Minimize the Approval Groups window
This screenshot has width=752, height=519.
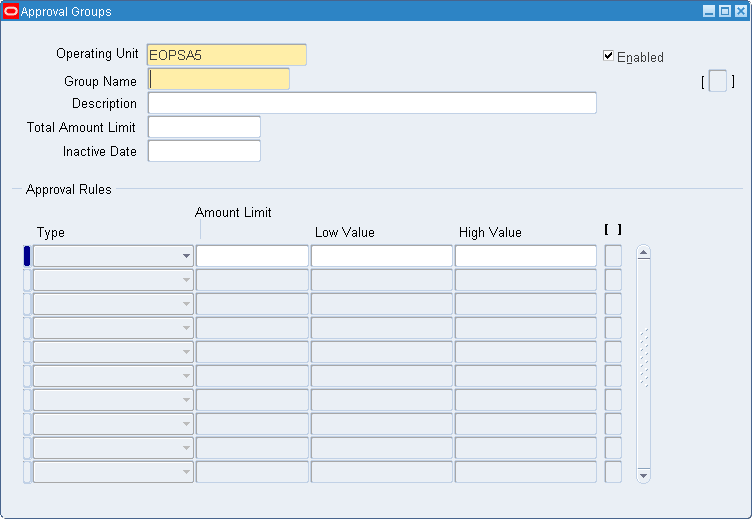pyautogui.click(x=709, y=11)
